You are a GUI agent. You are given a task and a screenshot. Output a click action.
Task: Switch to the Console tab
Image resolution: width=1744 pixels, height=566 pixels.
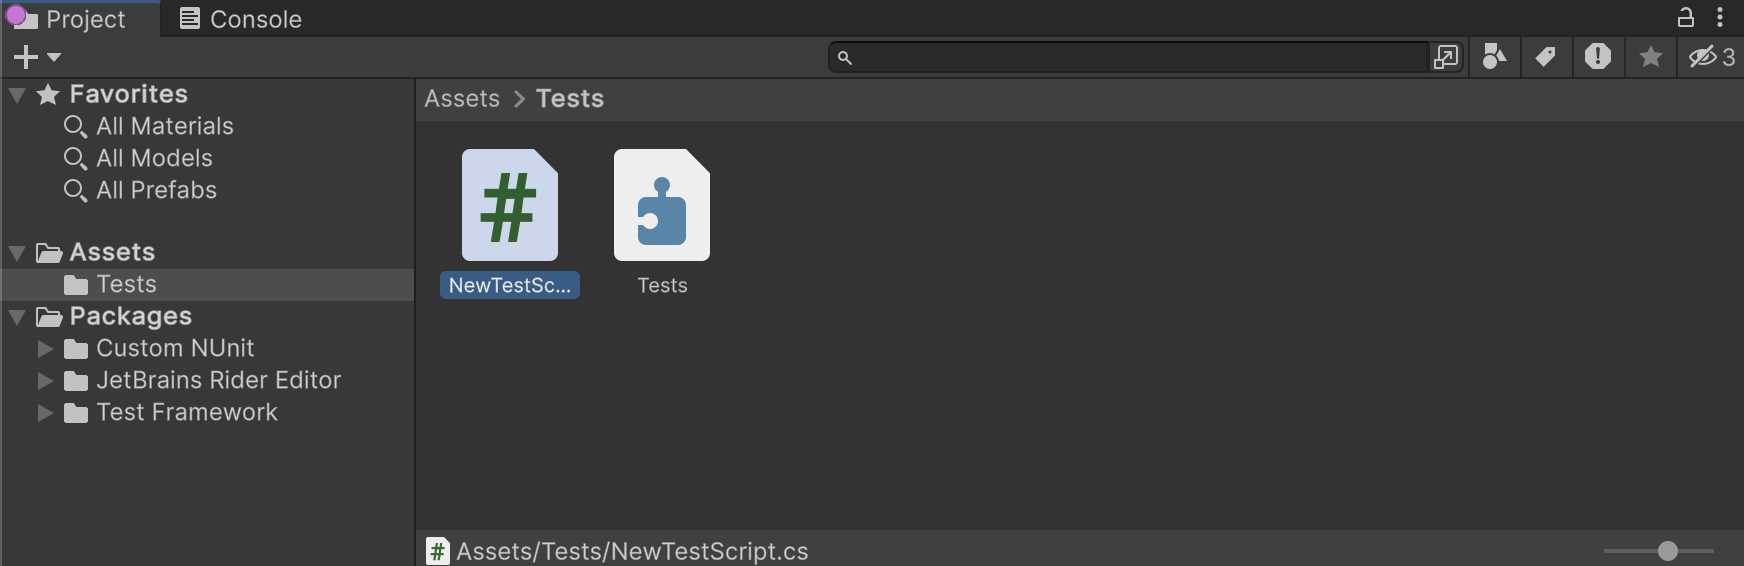241,19
